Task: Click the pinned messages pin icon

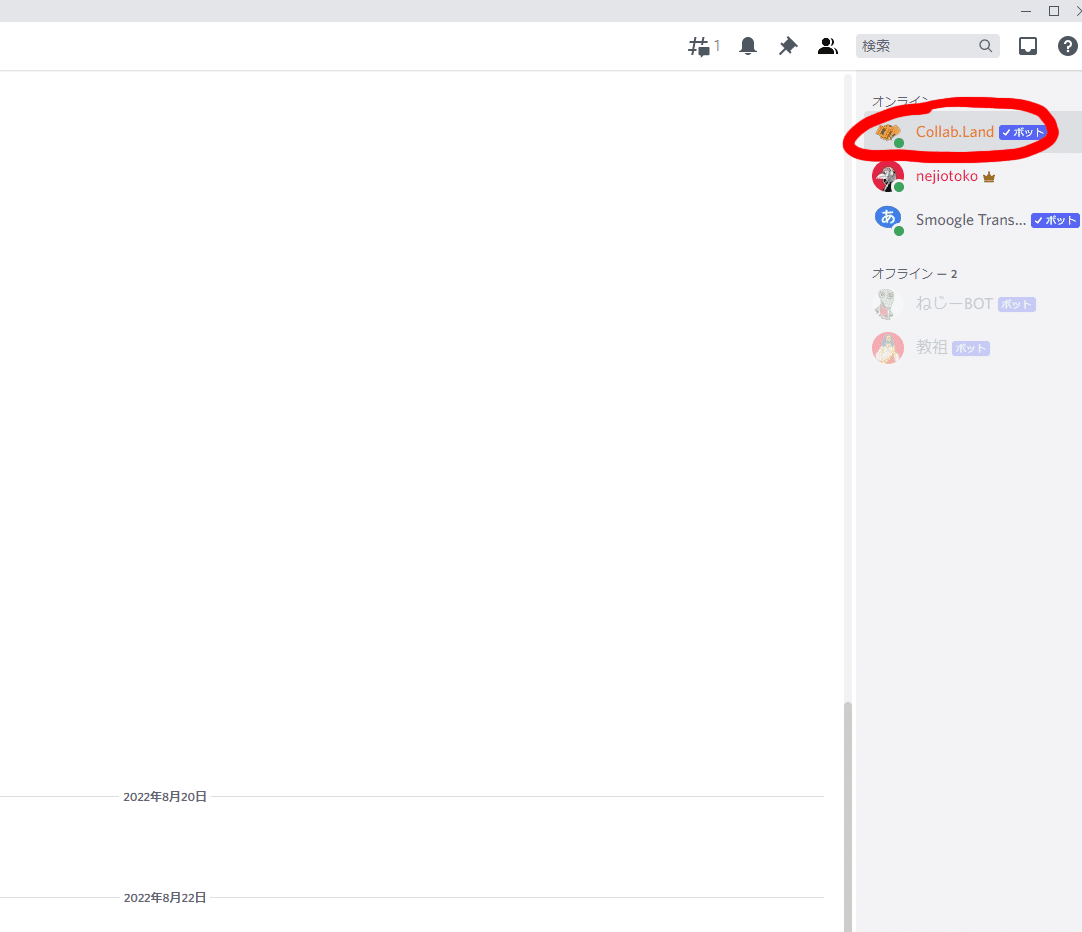Action: 787,45
